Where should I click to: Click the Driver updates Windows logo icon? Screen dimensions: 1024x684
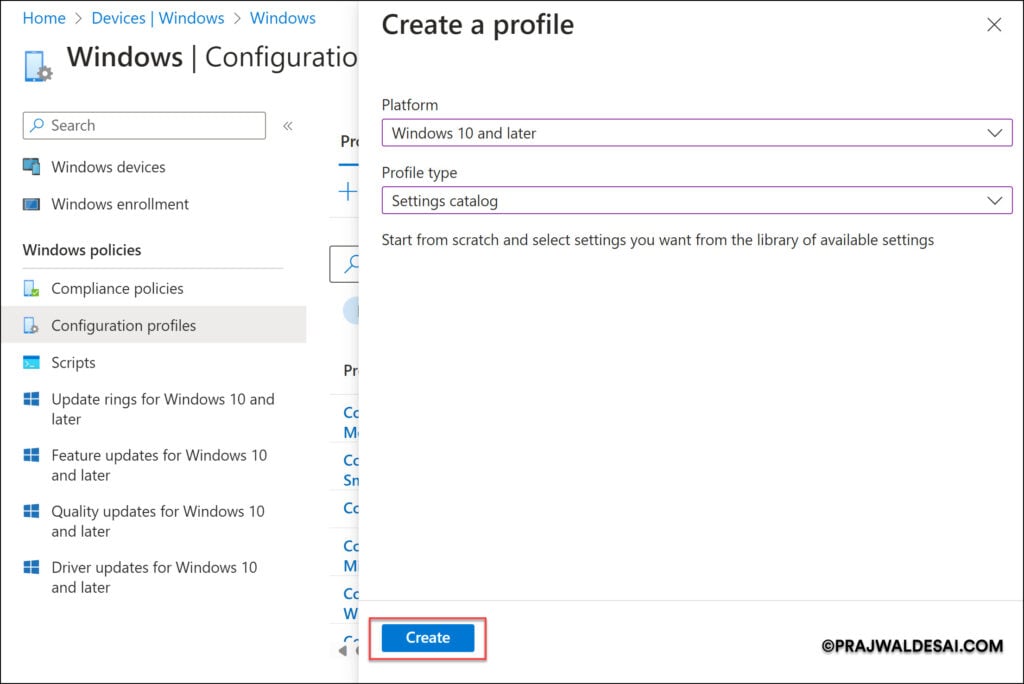coord(31,568)
